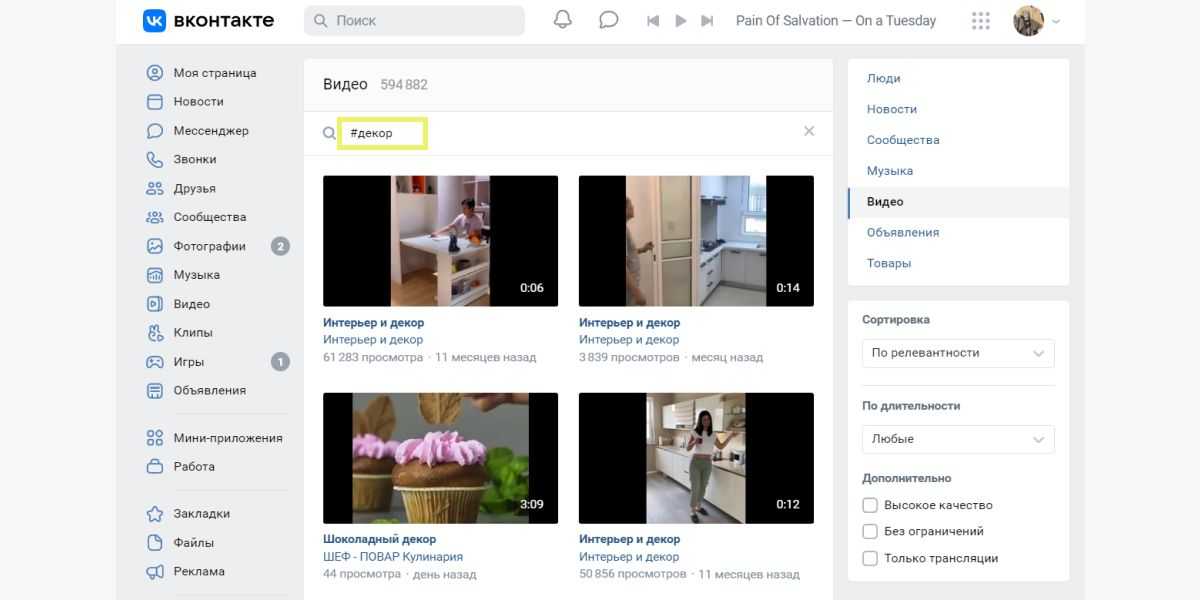
Task: Select the Музыка search category
Action: click(x=889, y=171)
